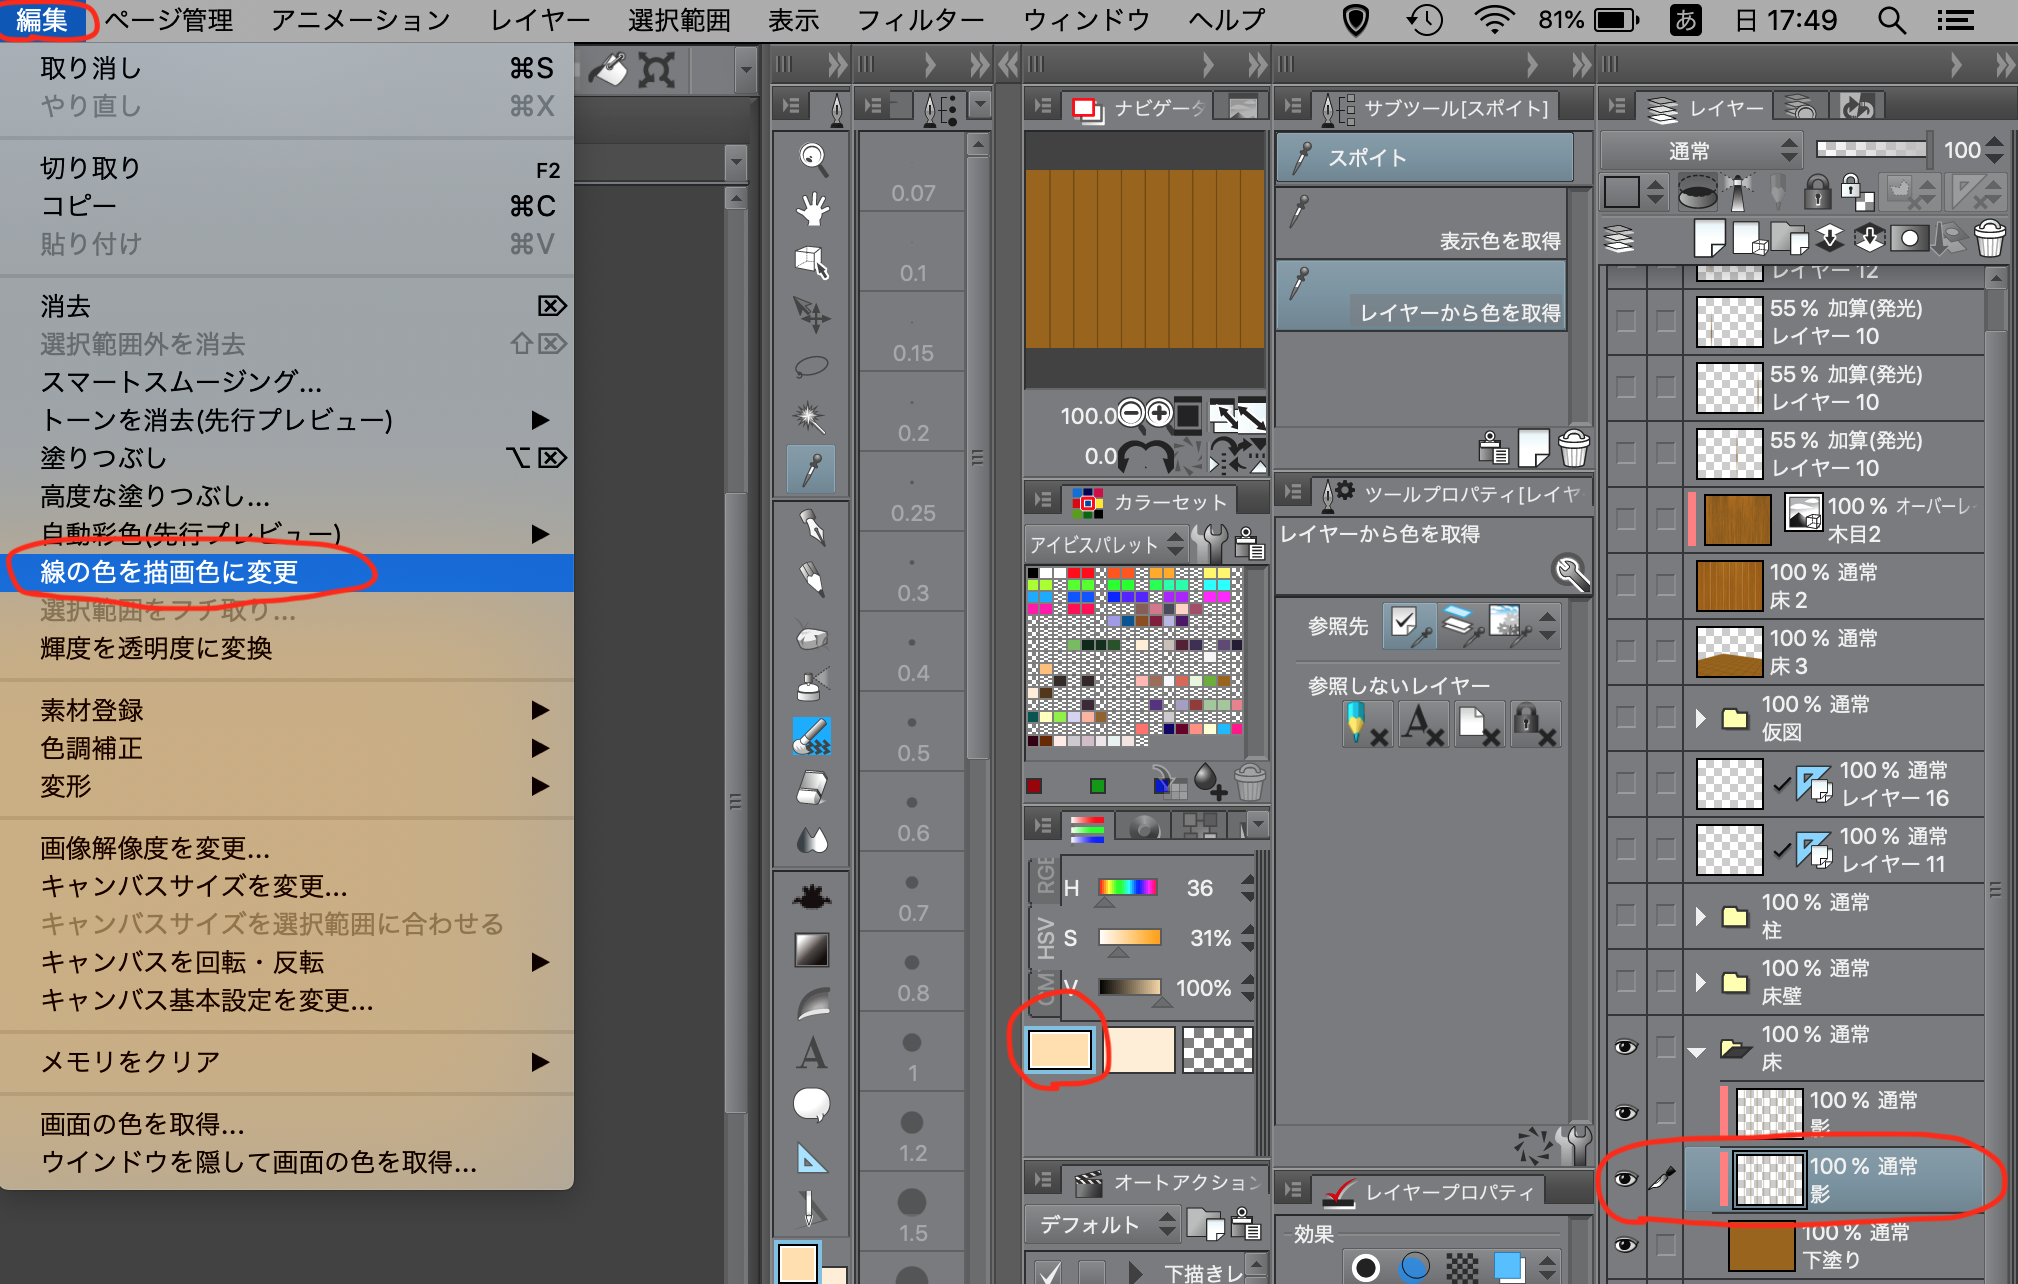Show the 木目2 layer via visibility box
The width and height of the screenshot is (2018, 1284).
(1626, 519)
